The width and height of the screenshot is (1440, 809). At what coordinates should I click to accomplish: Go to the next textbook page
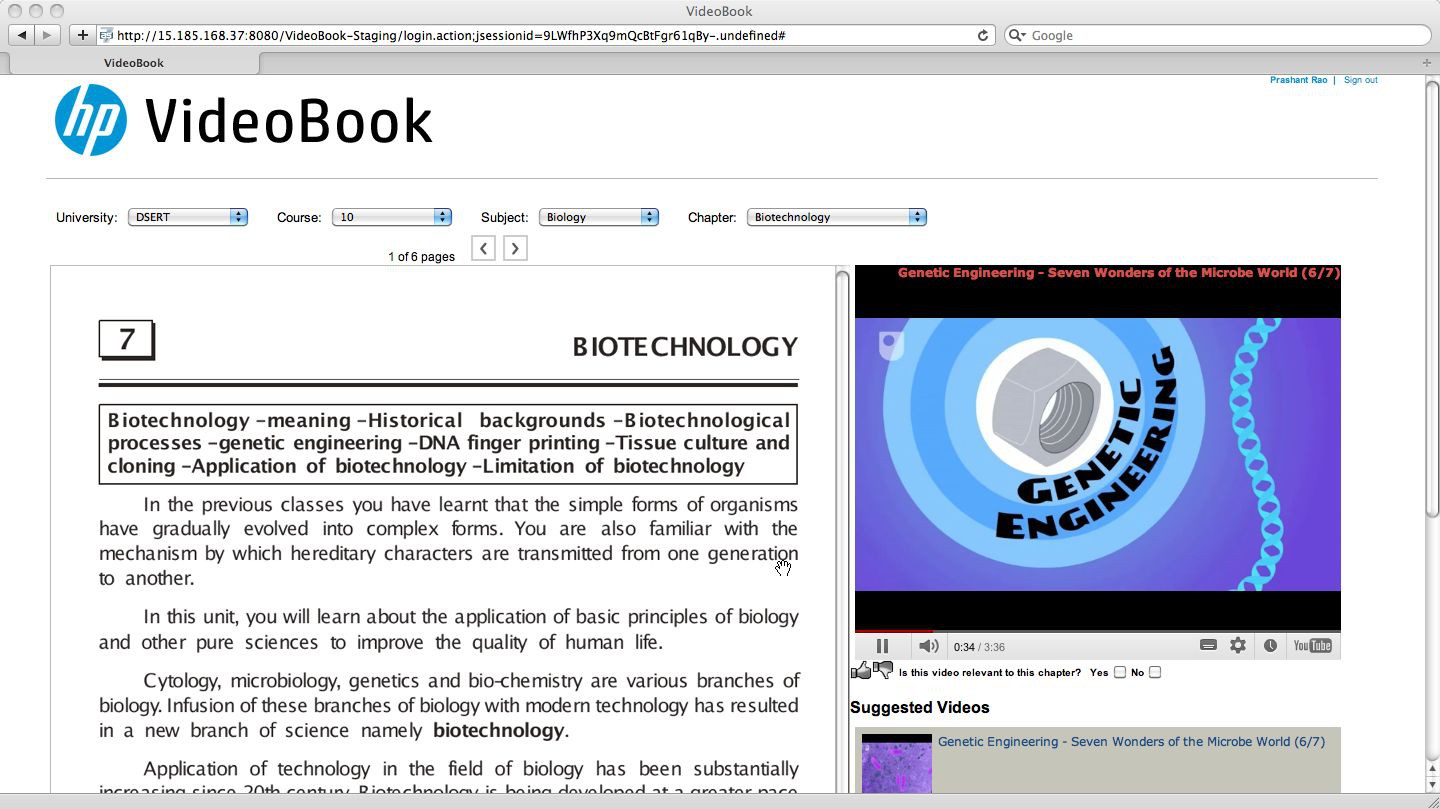point(515,248)
